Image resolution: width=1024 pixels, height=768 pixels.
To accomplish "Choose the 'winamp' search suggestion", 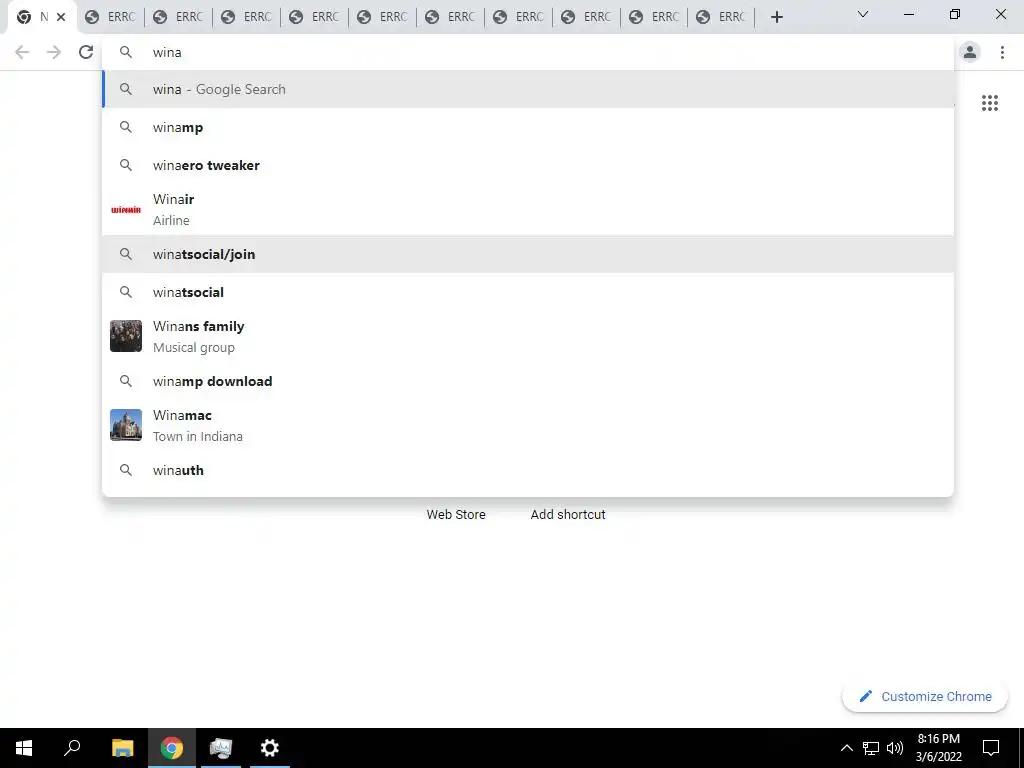I will coord(528,127).
